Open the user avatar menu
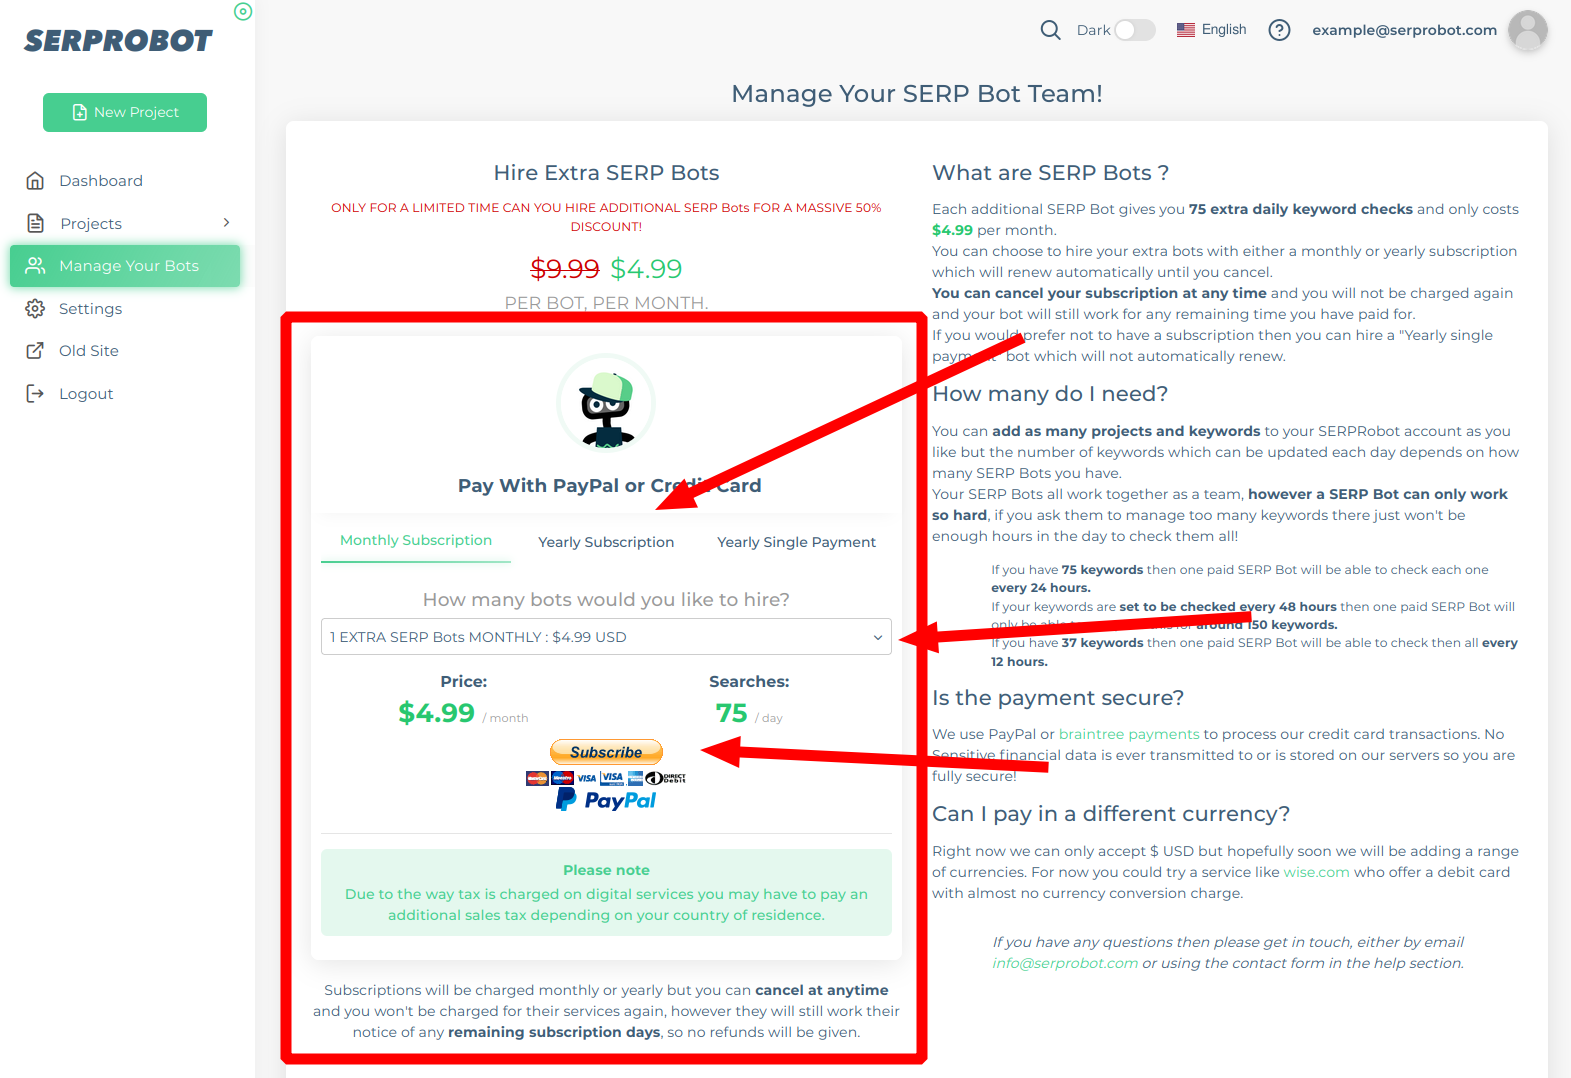1571x1078 pixels. [1527, 30]
